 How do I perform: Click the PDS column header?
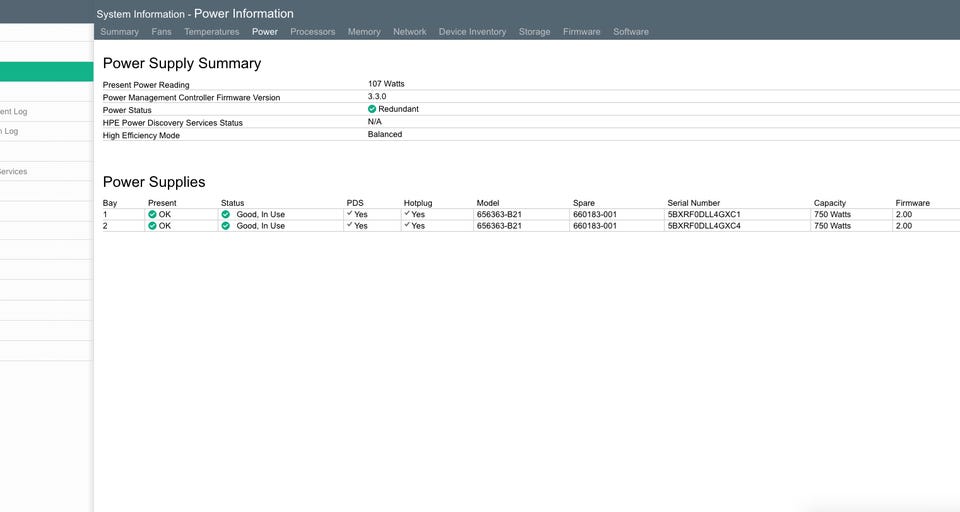(x=355, y=203)
